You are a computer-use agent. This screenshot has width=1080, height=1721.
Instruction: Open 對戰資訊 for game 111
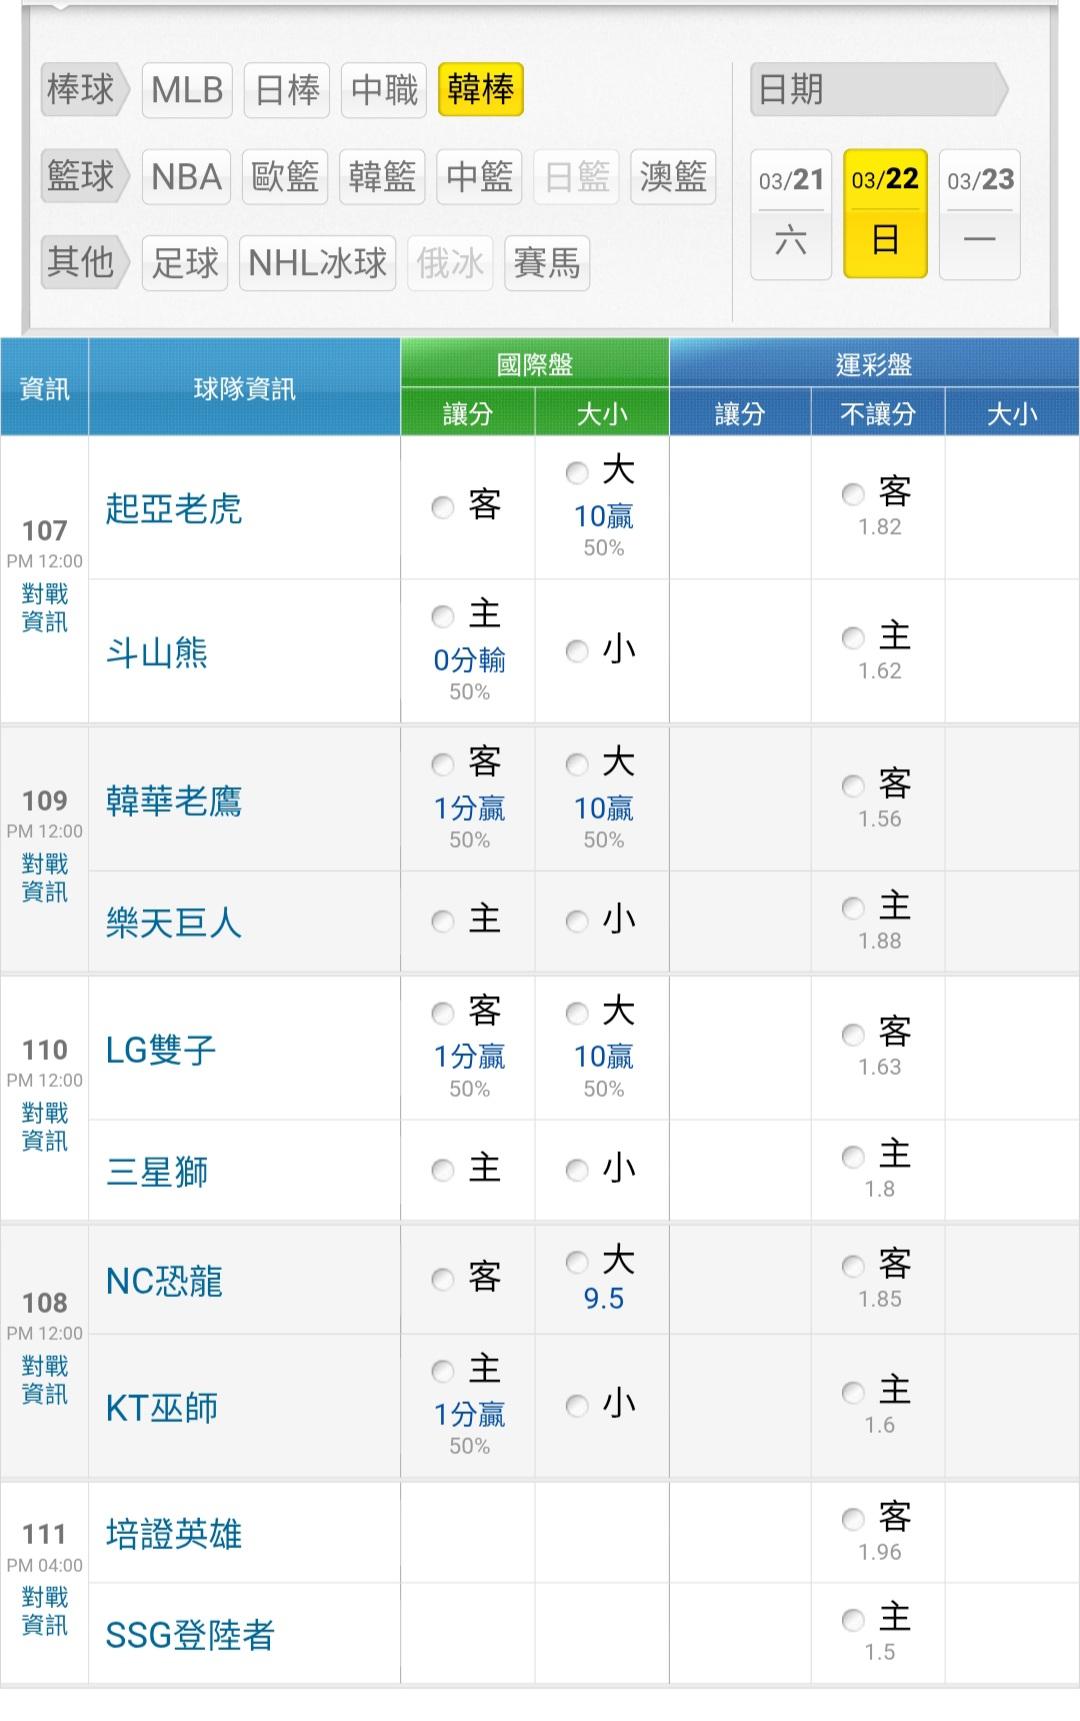tap(45, 1611)
